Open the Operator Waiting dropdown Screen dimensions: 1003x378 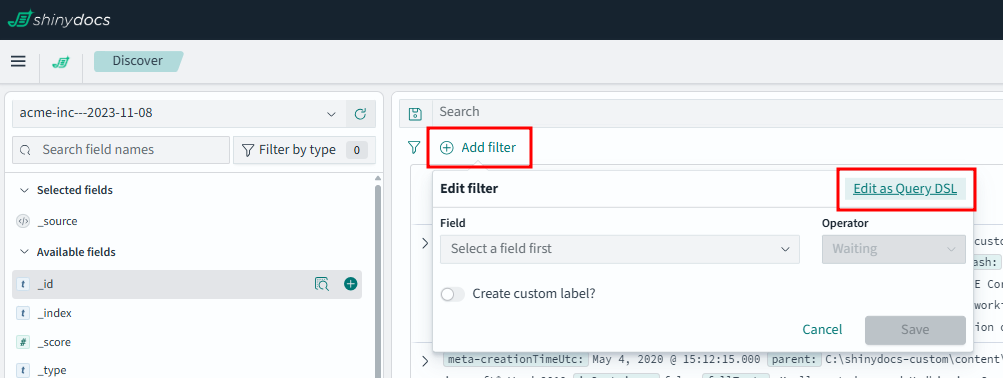coord(894,249)
